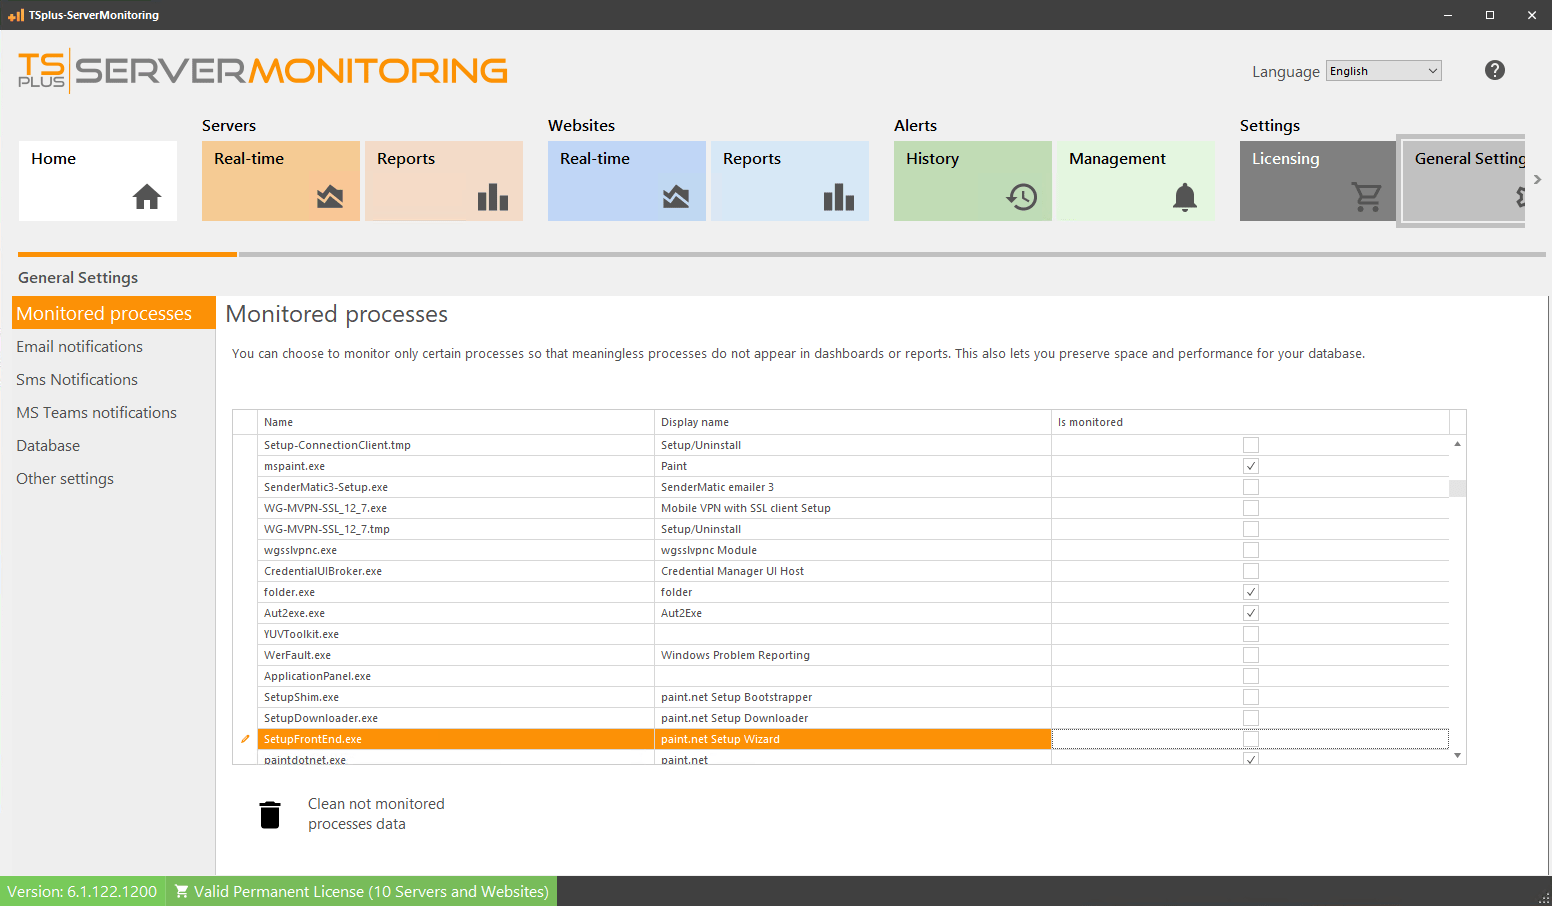Click the help question mark icon

click(x=1495, y=70)
